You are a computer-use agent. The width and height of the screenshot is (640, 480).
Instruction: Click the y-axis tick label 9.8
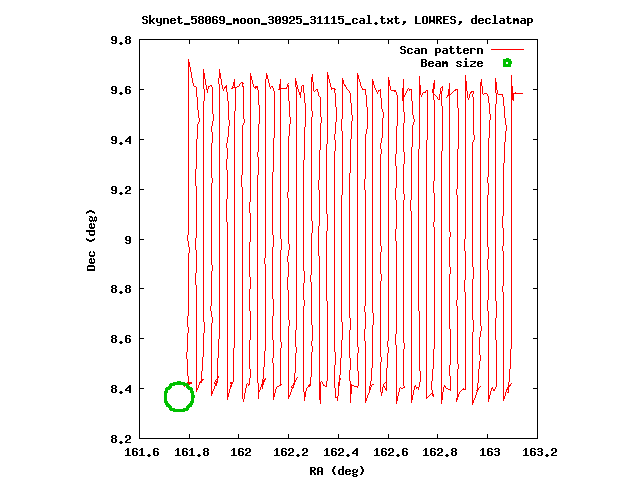pos(121,40)
